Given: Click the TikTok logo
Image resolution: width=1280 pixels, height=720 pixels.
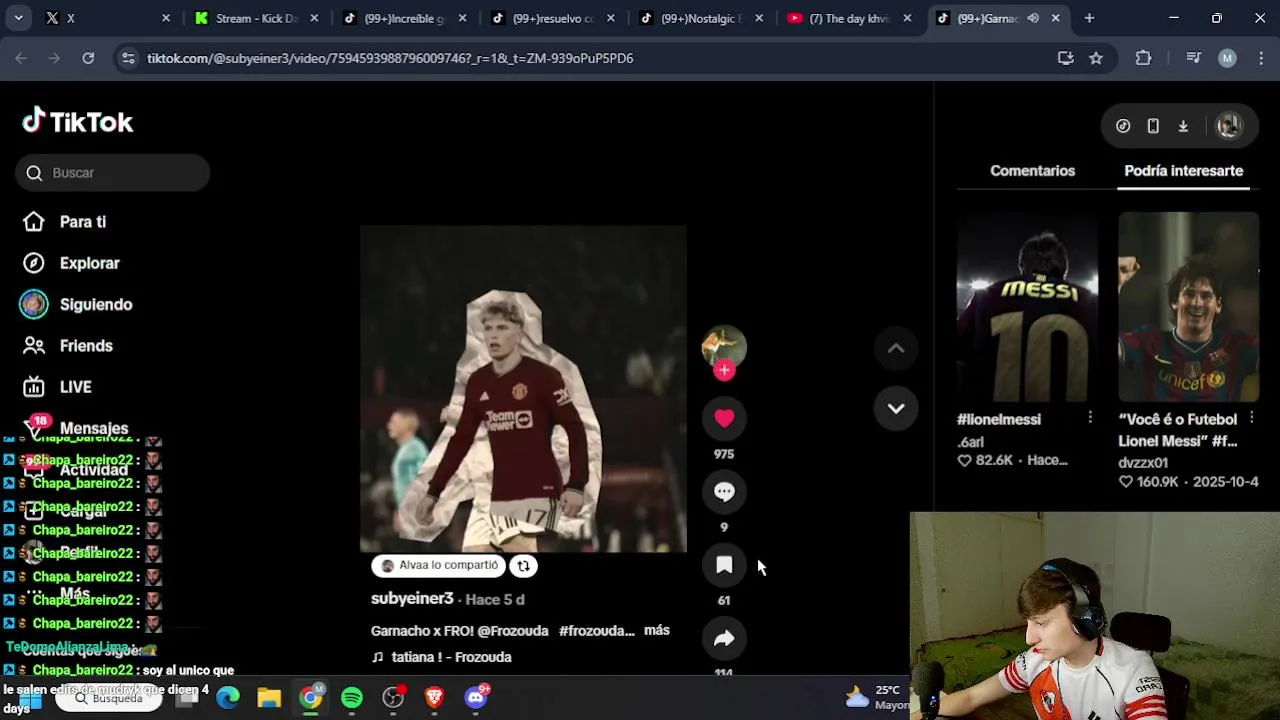Looking at the screenshot, I should pos(78,122).
